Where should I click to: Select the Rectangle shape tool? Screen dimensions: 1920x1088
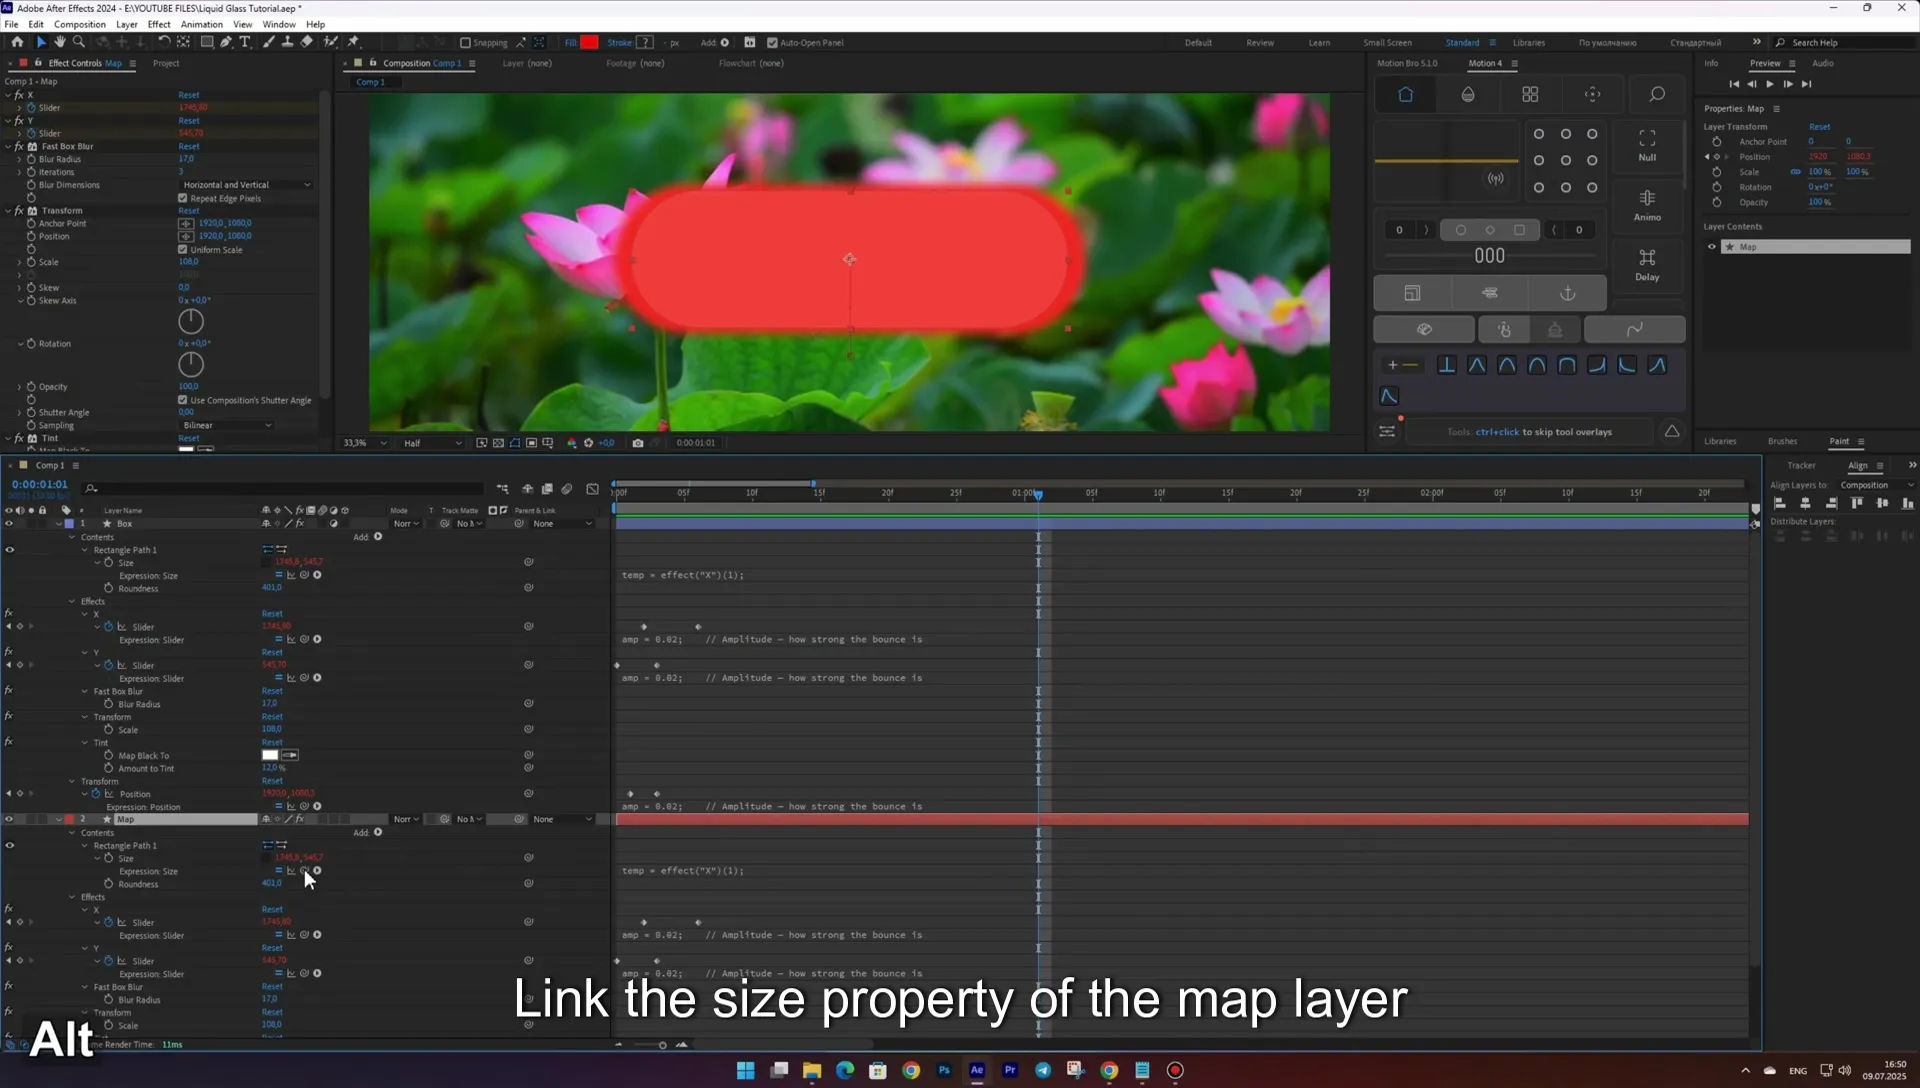coord(207,42)
